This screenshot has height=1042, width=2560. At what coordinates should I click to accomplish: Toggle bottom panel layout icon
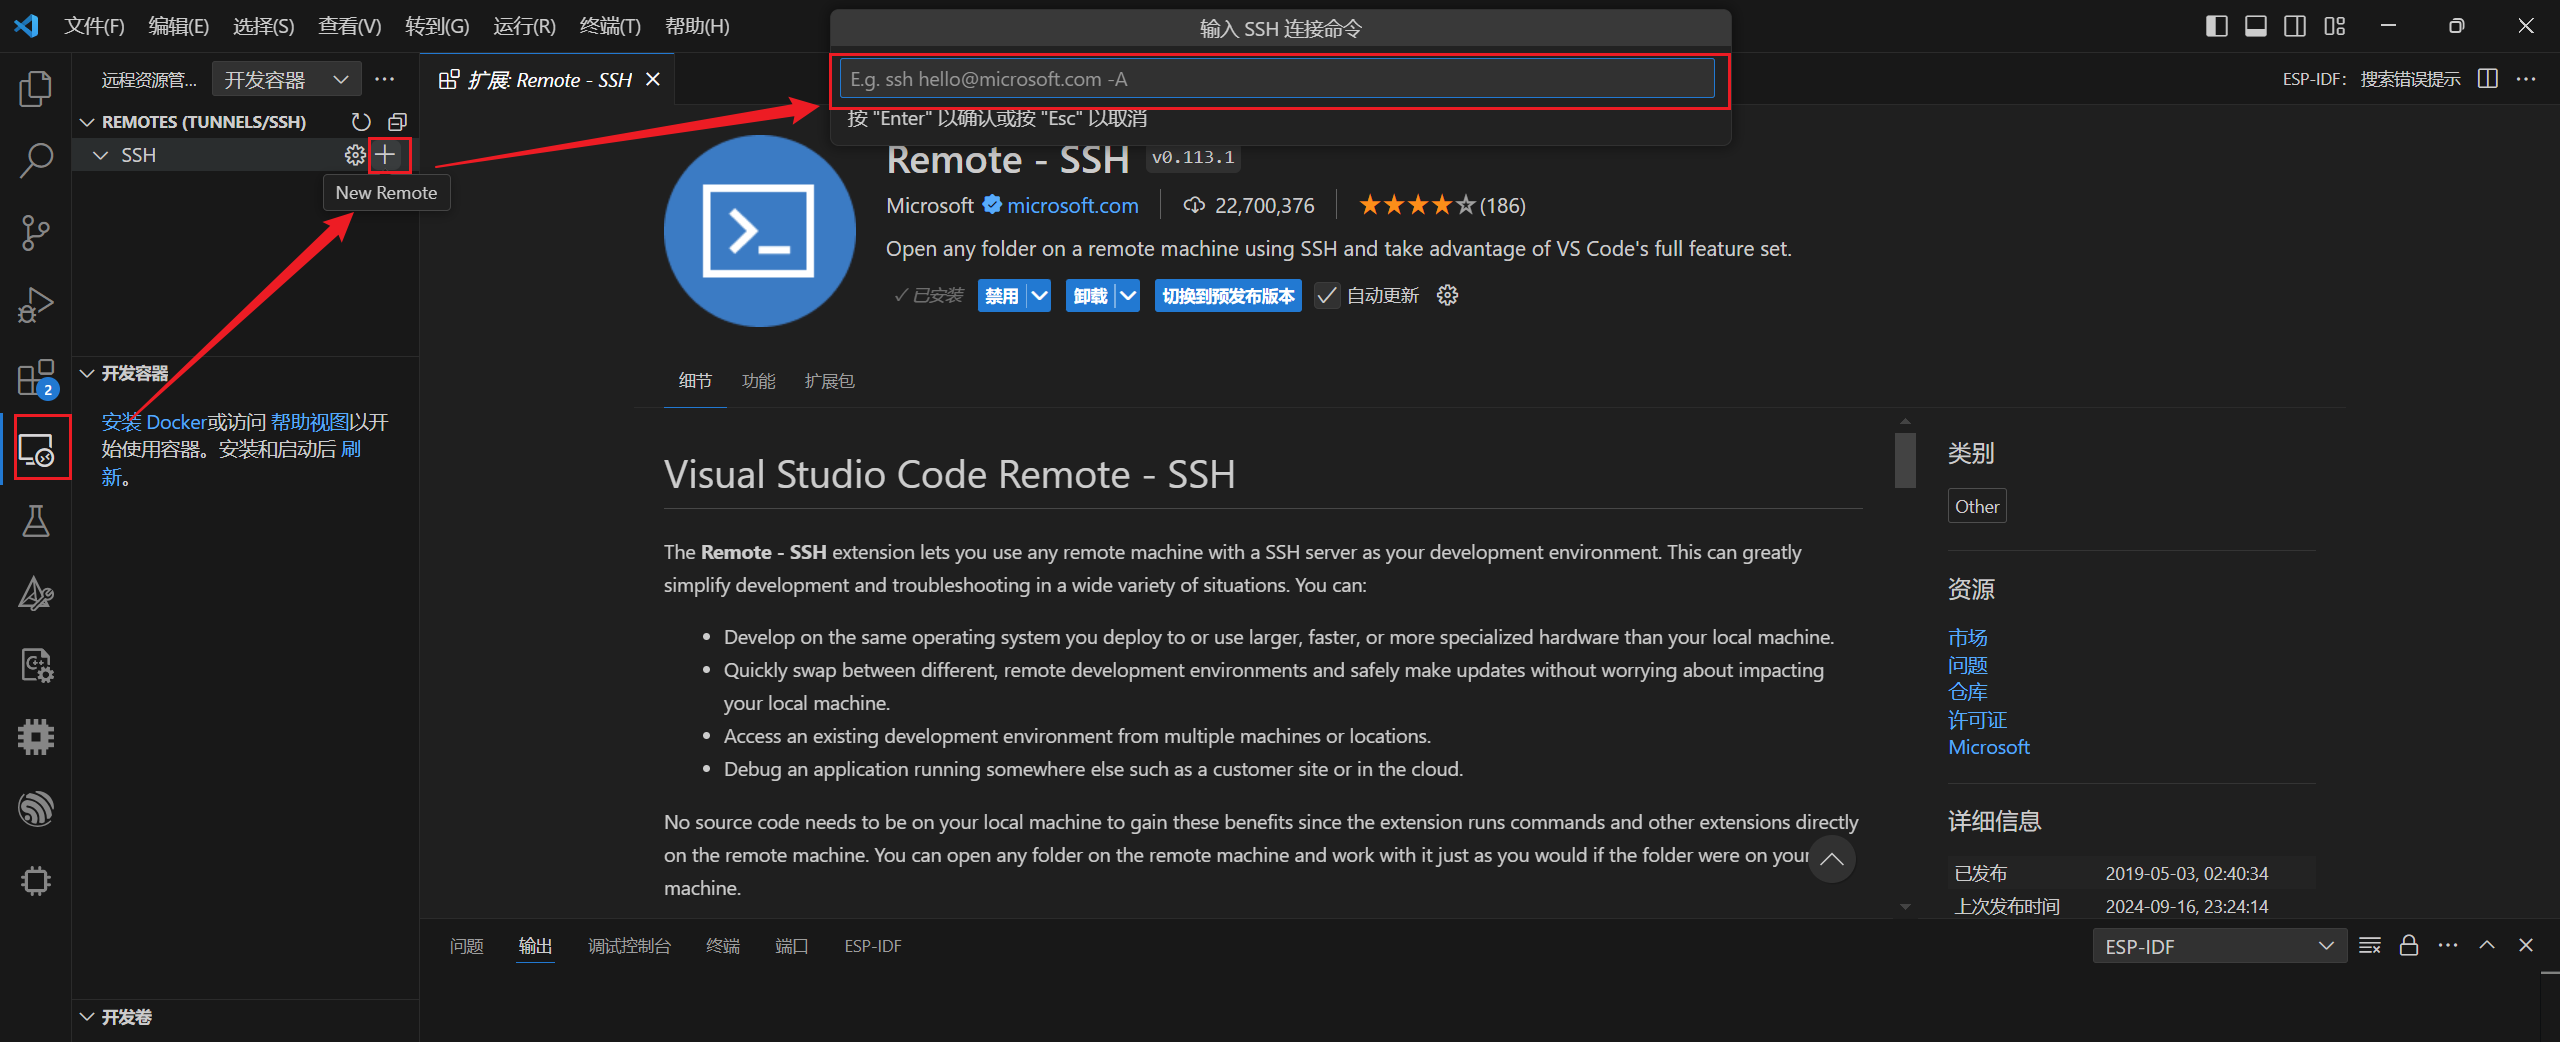click(2256, 26)
